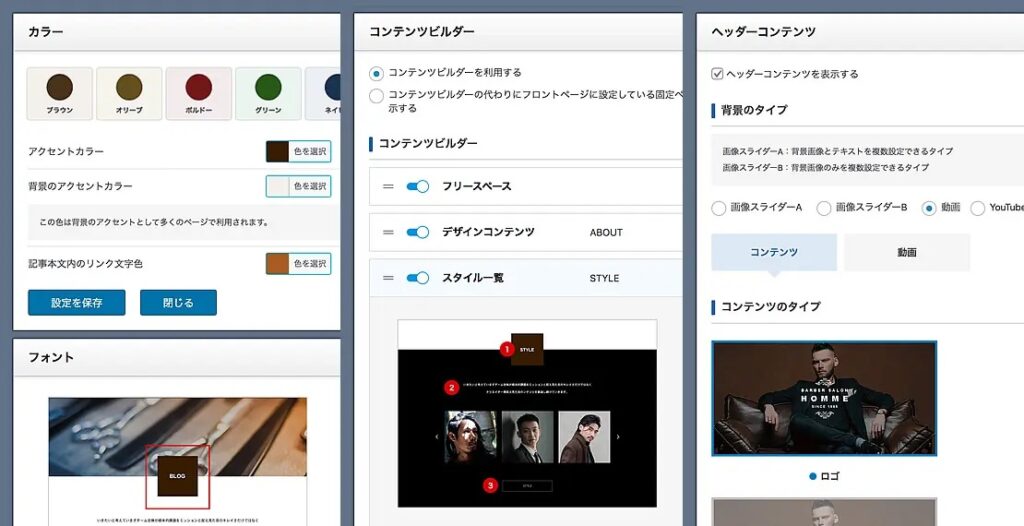Select the グリーン color preset
Screen dimensions: 1024x526
(268, 93)
